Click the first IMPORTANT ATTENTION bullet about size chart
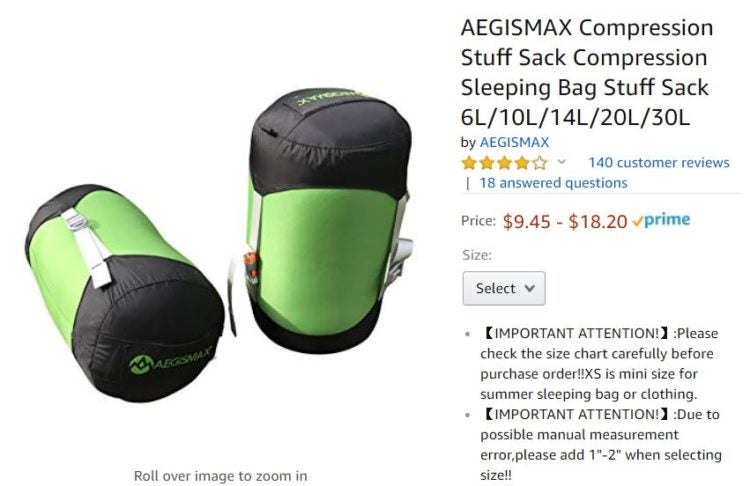 [599, 364]
